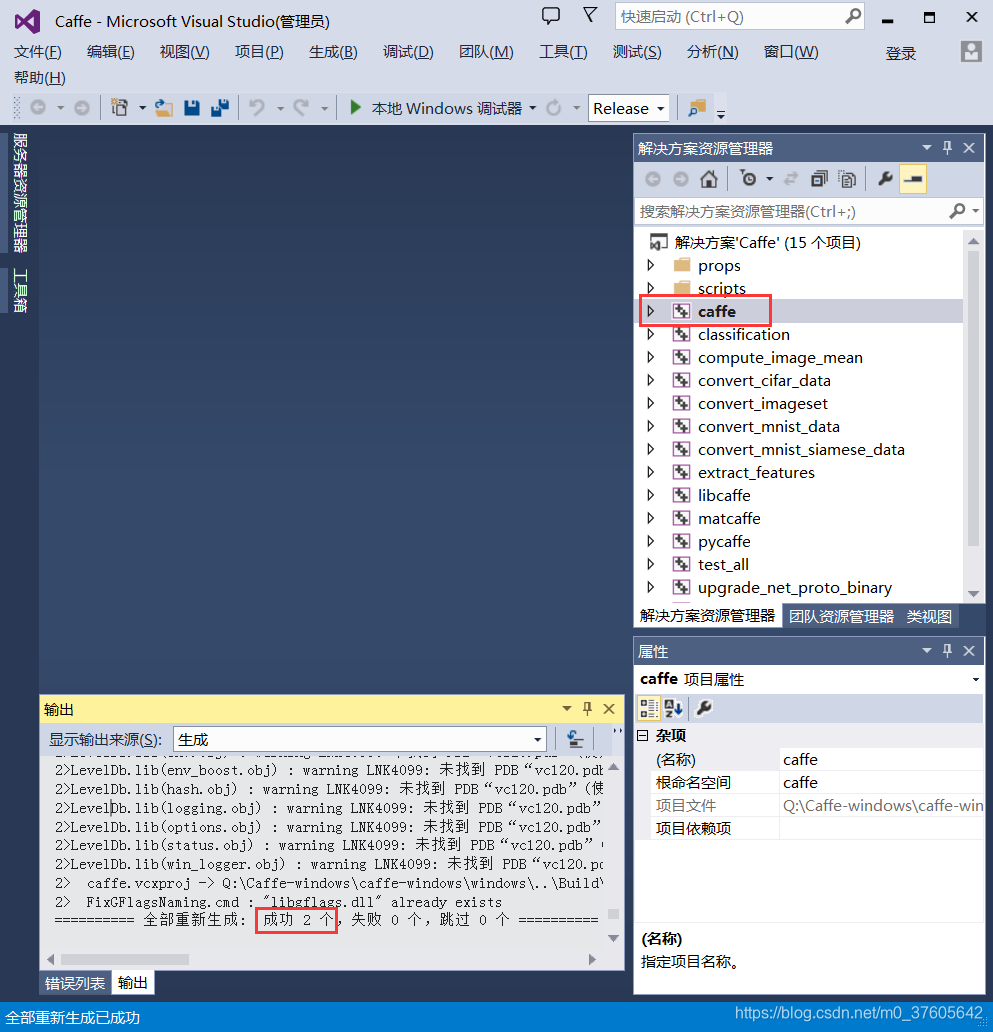
Task: Click the Solution Explorer search magnifier icon
Action: 957,211
